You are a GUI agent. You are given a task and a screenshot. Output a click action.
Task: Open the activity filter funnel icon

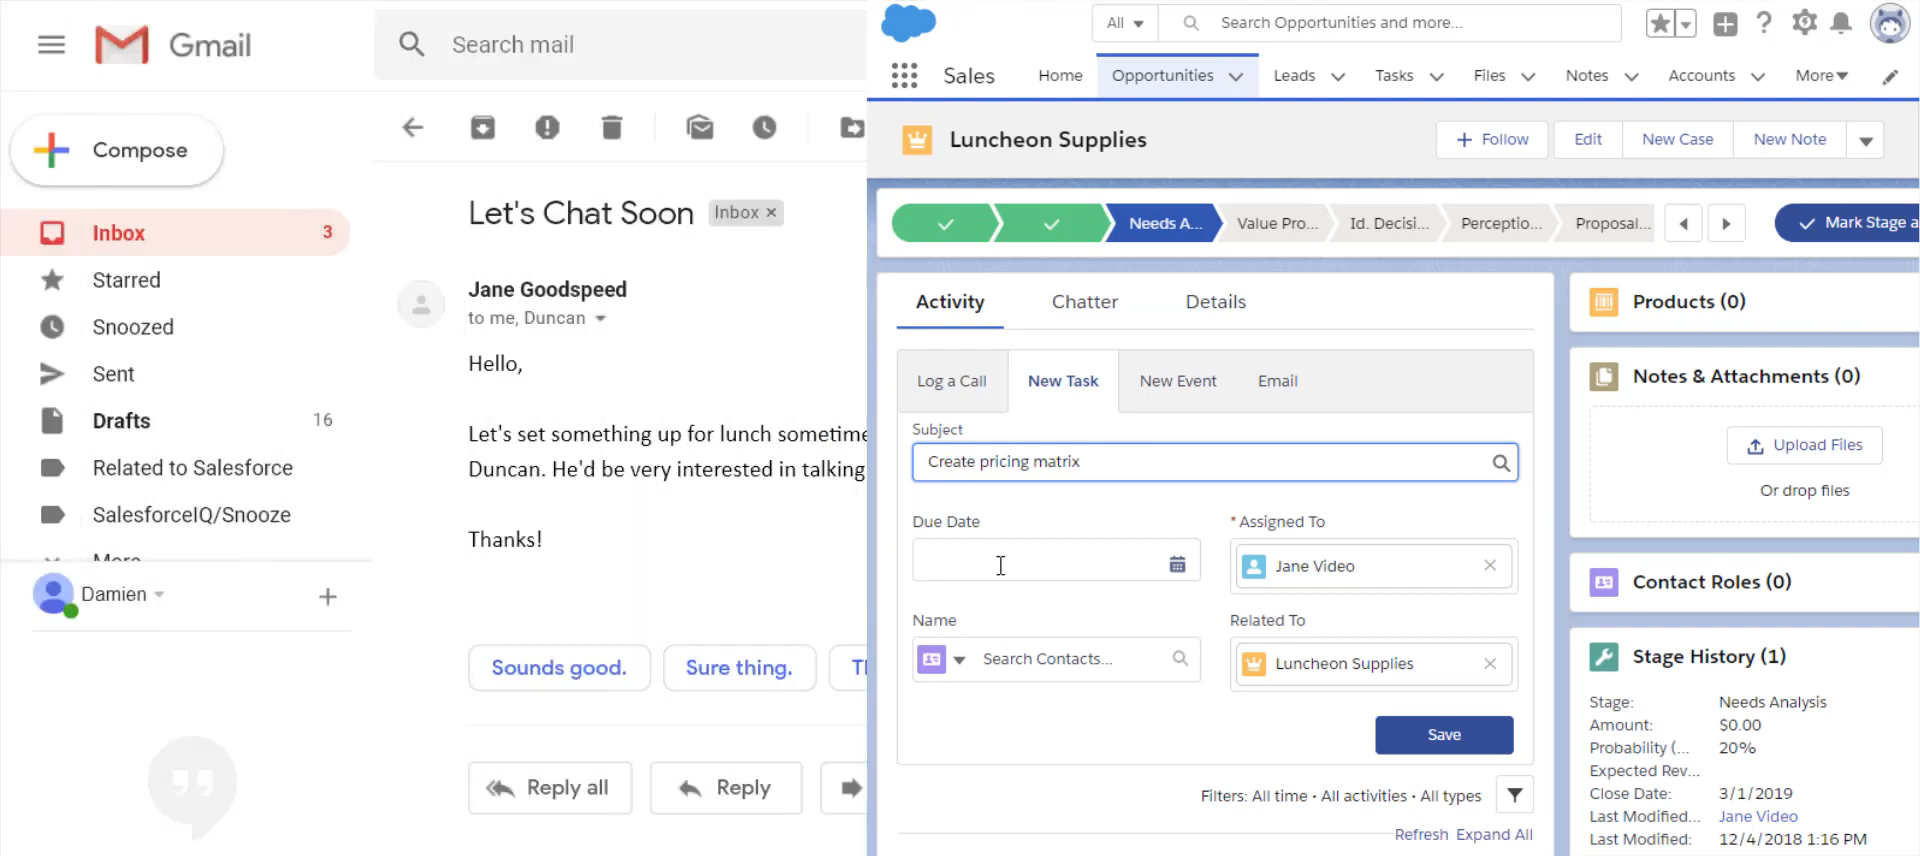(x=1515, y=795)
